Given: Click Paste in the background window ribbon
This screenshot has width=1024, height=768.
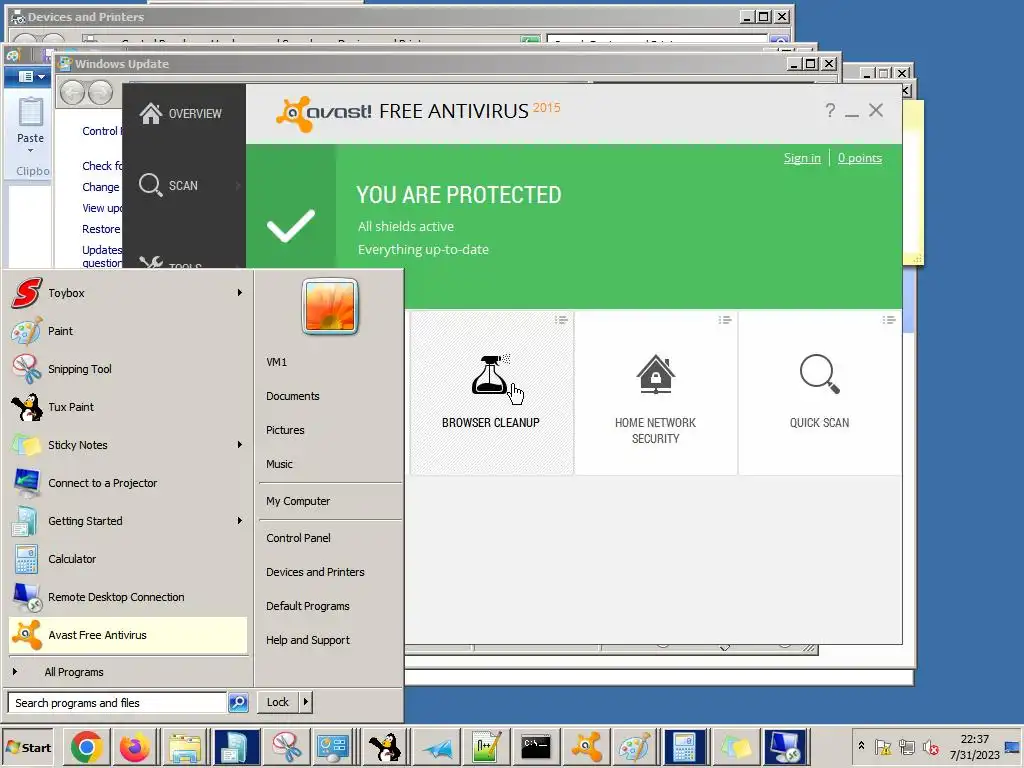Looking at the screenshot, I should coord(30,125).
